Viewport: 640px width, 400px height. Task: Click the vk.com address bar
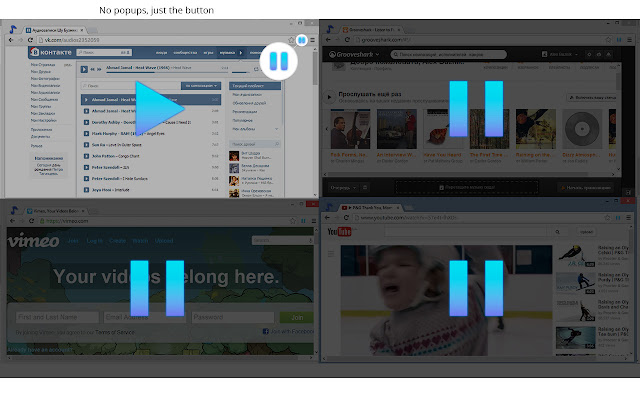click(165, 40)
